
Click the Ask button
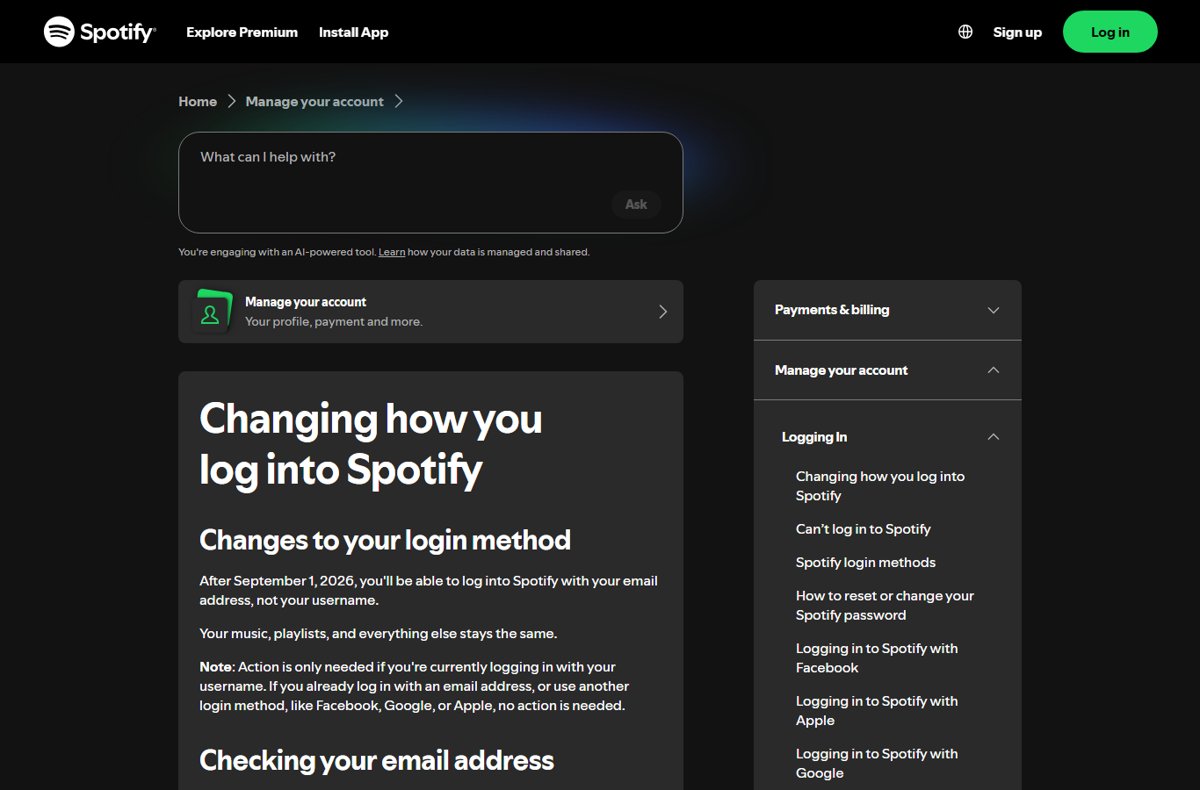tap(636, 204)
